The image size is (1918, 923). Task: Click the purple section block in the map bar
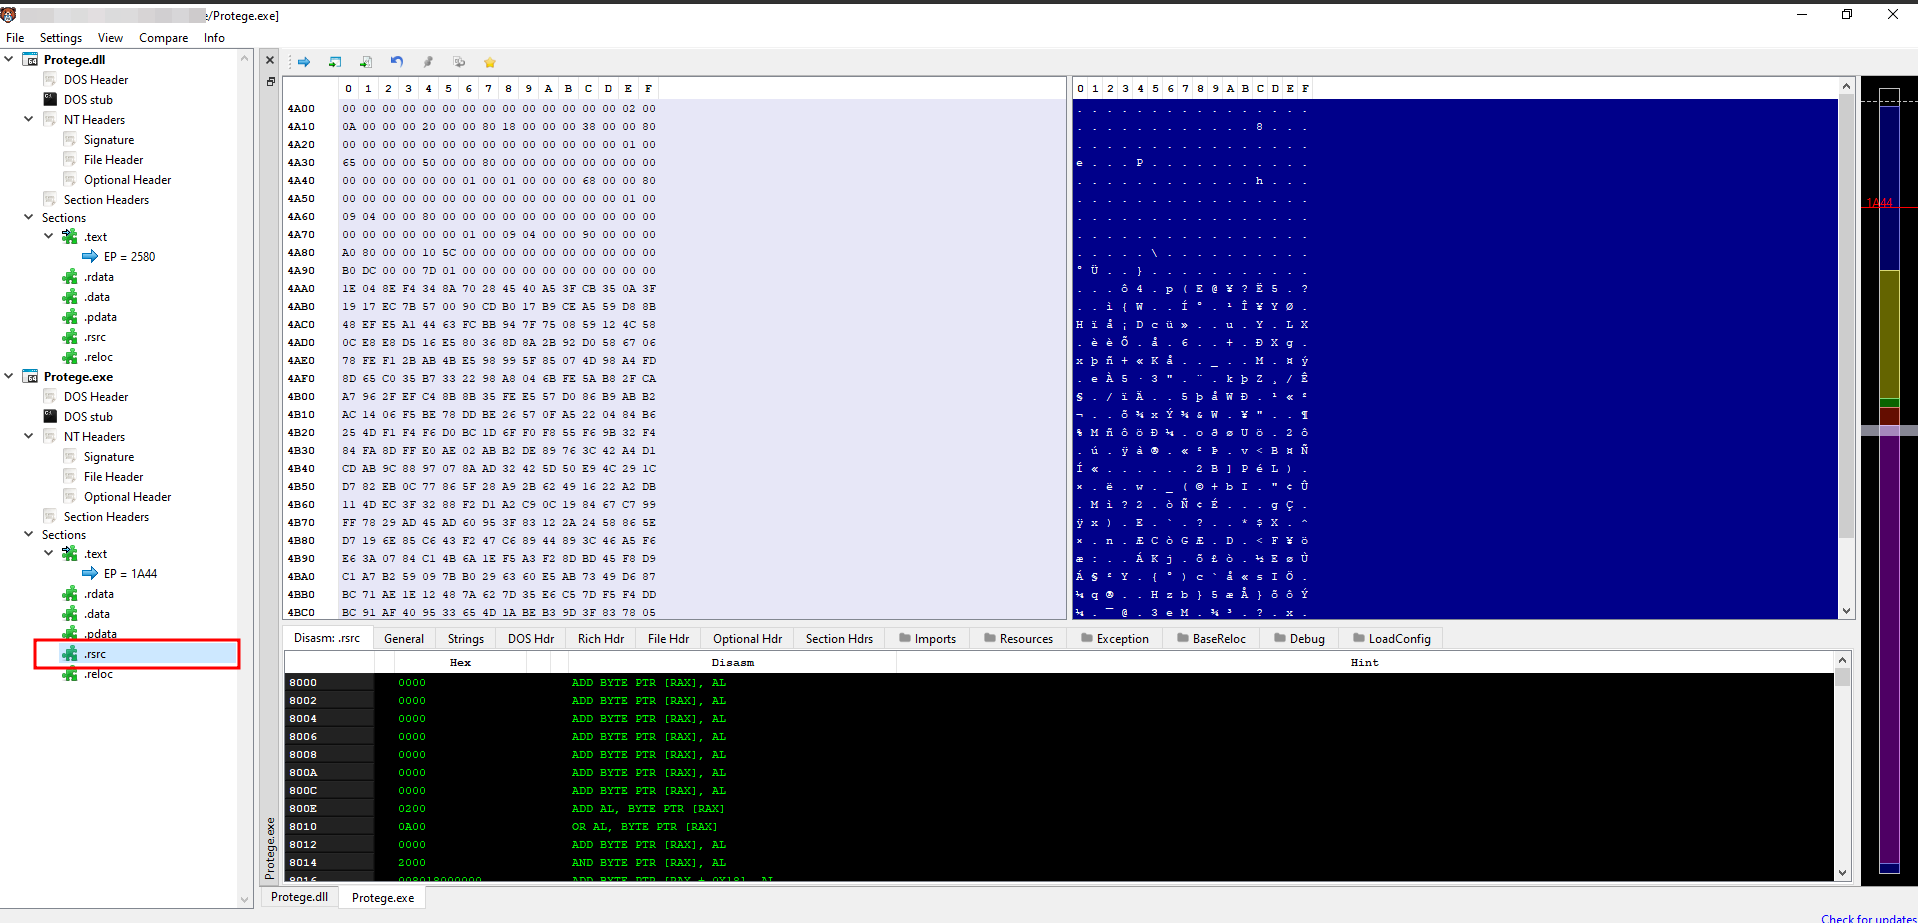point(1889,650)
